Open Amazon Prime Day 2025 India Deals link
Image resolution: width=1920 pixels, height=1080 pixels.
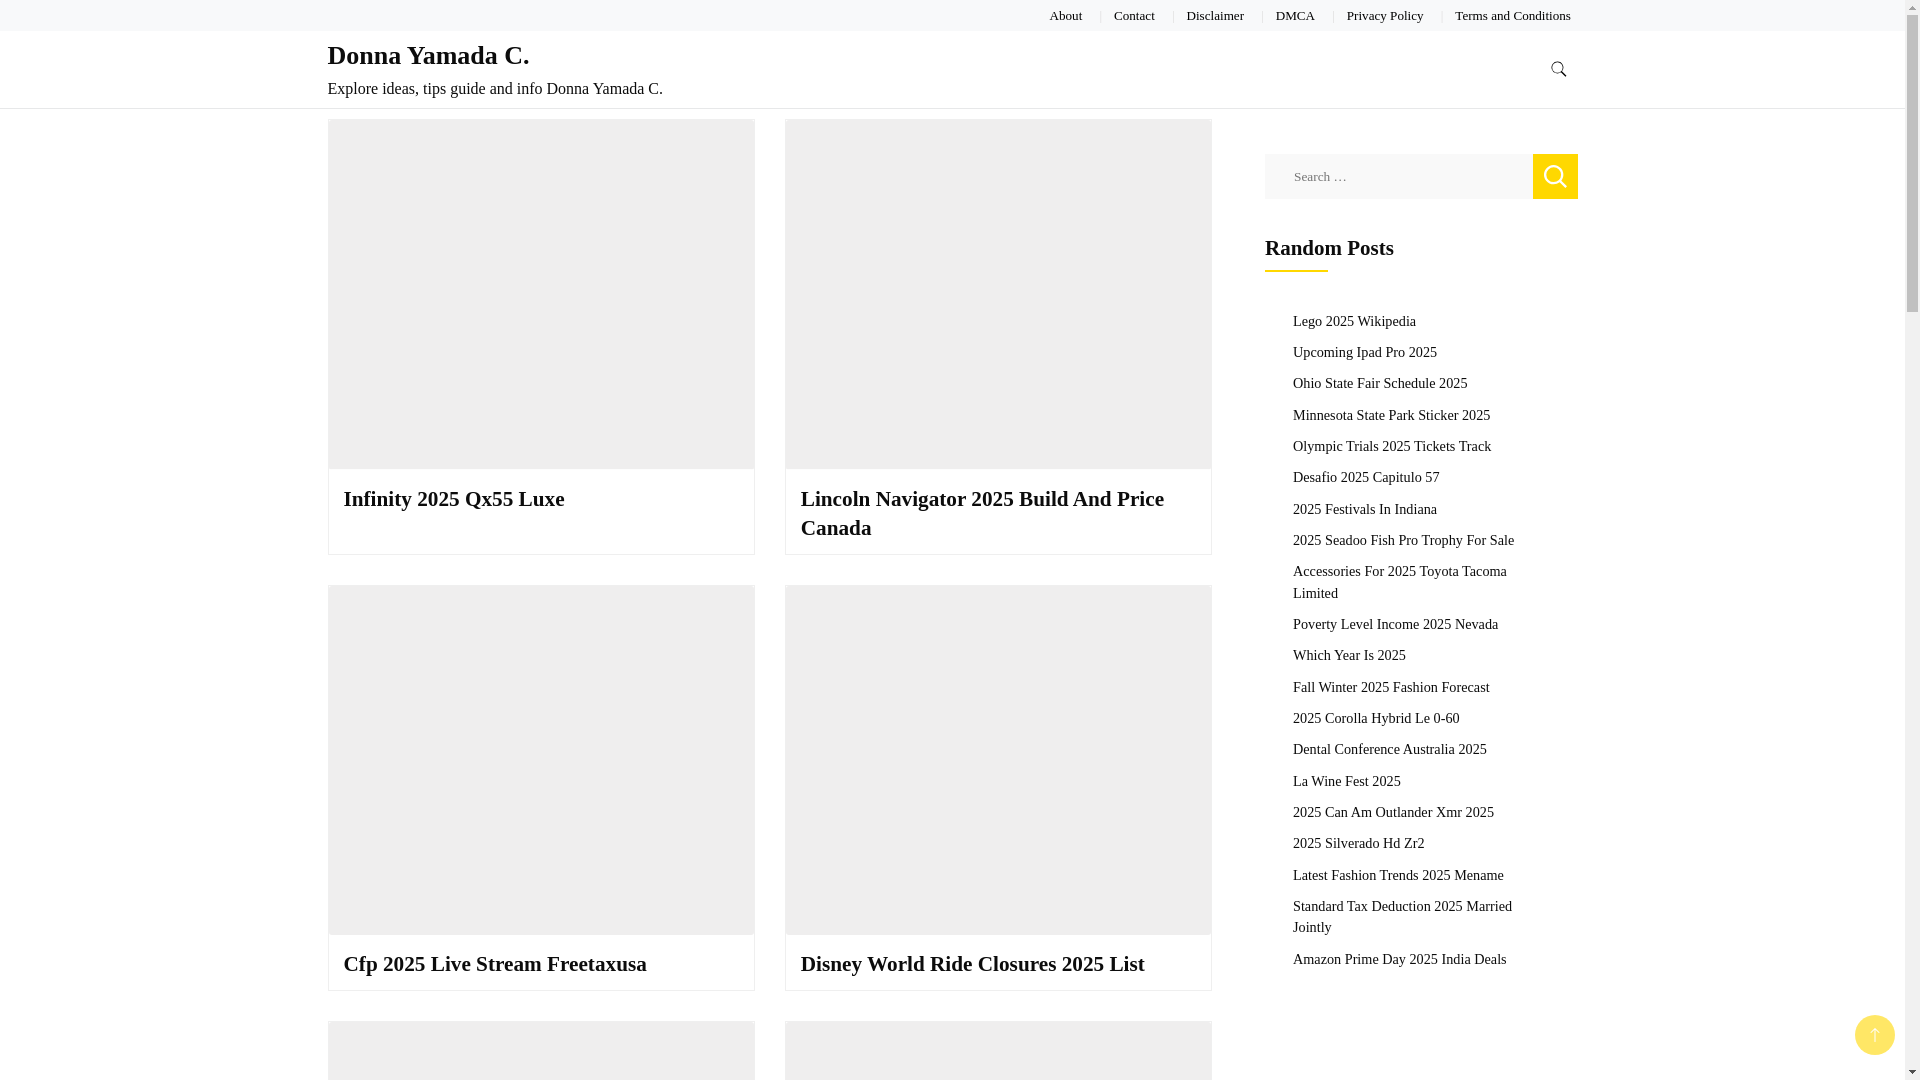tap(1399, 959)
